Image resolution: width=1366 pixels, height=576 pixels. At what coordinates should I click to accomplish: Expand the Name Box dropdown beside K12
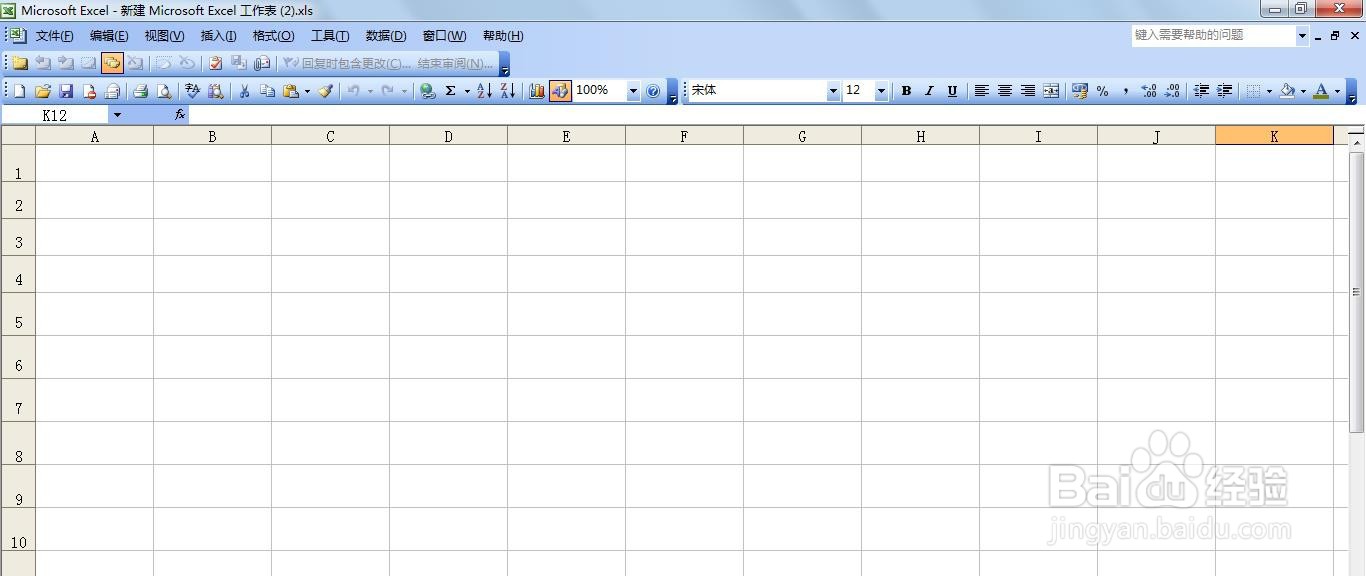pos(117,115)
